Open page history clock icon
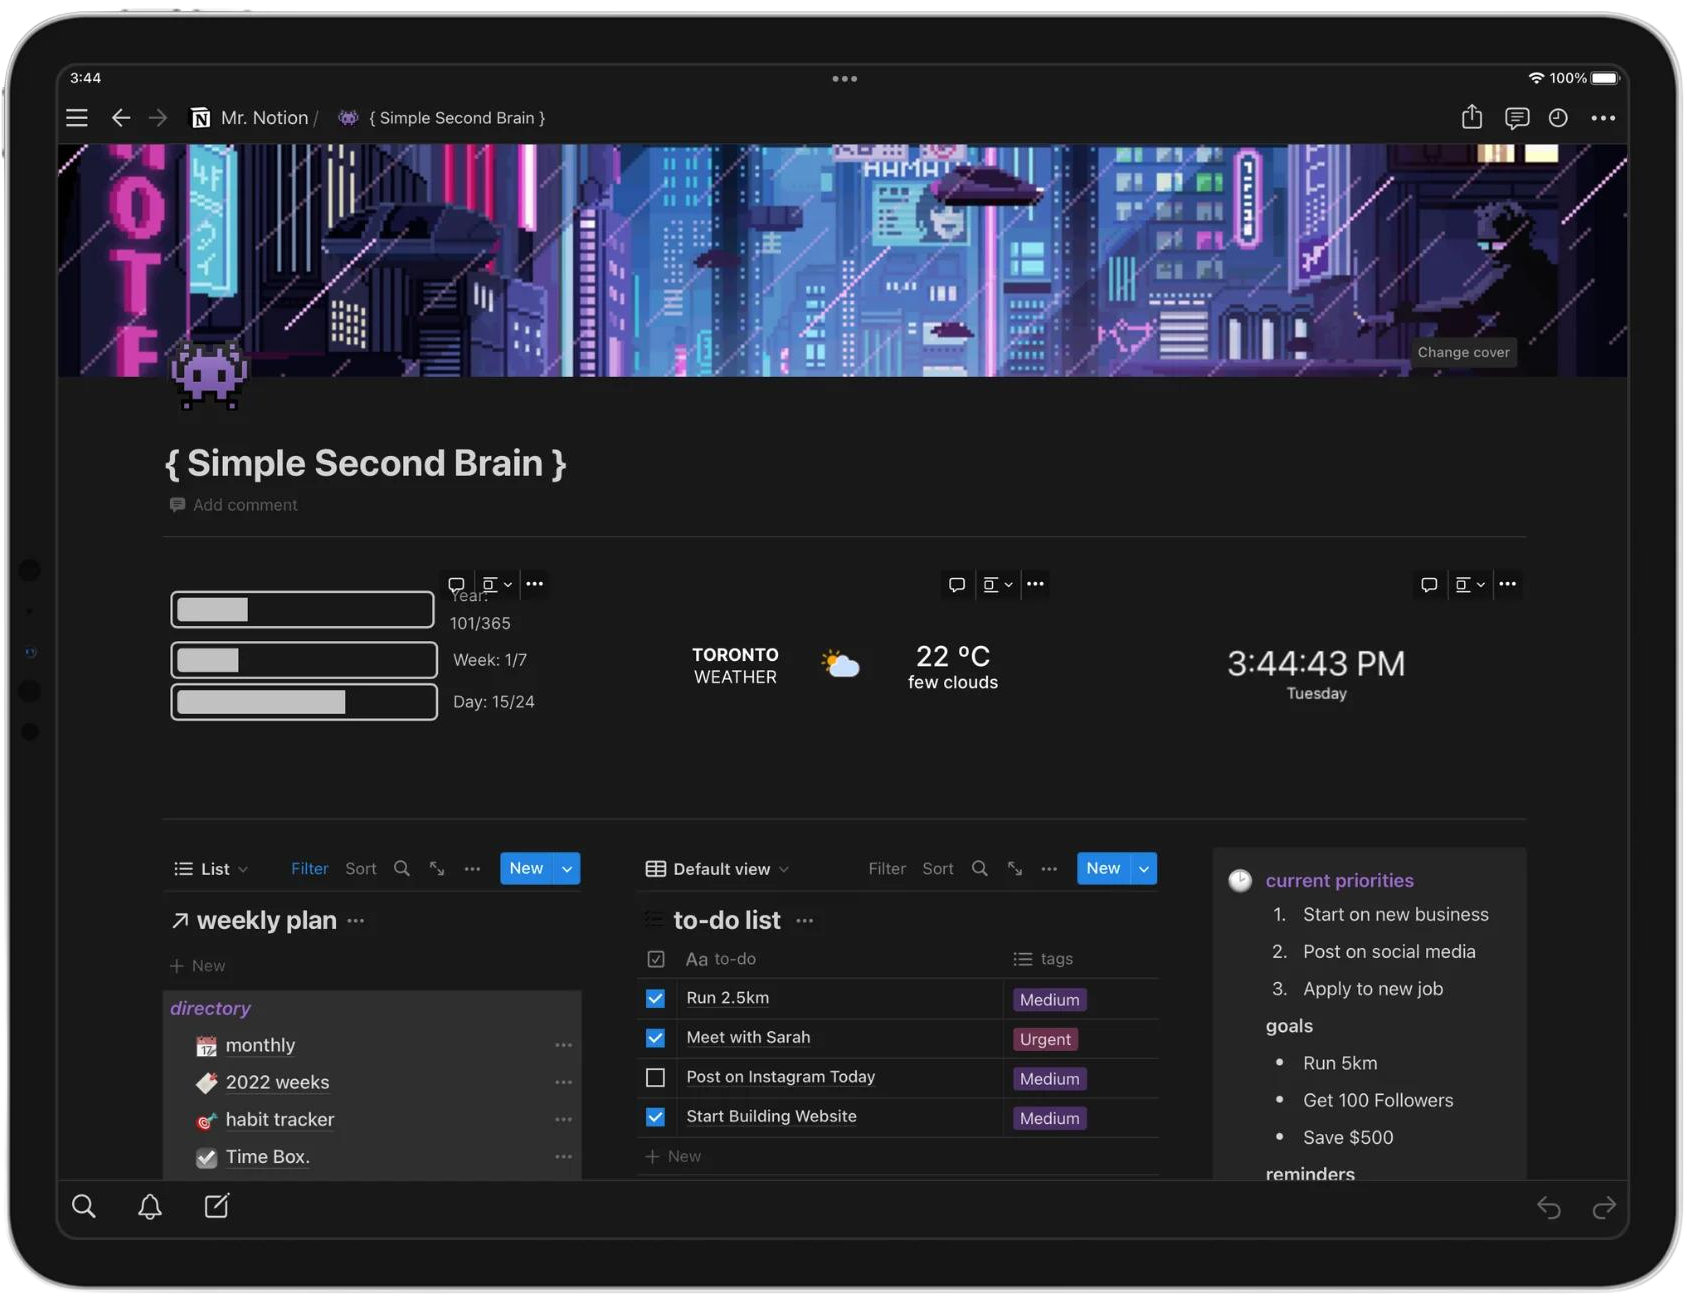 click(x=1558, y=118)
